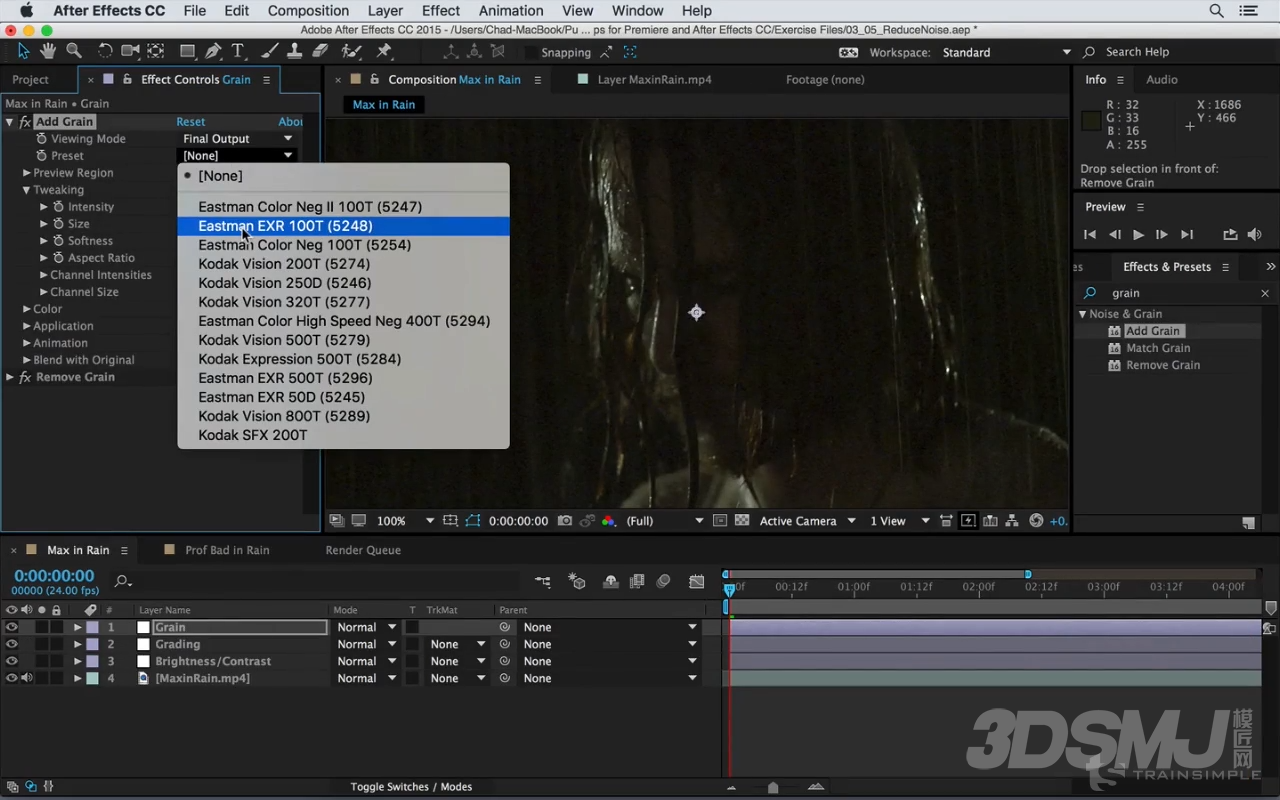Select the Selection arrow tool
This screenshot has height=800, width=1280.
23,51
